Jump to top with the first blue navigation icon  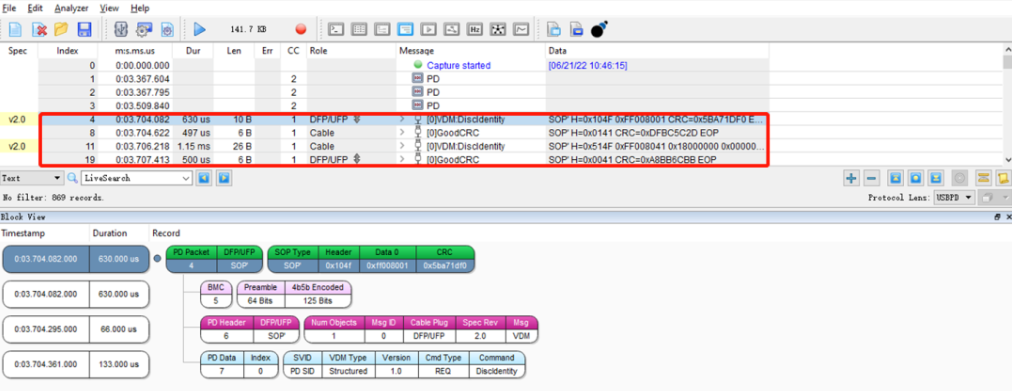pyautogui.click(x=896, y=178)
